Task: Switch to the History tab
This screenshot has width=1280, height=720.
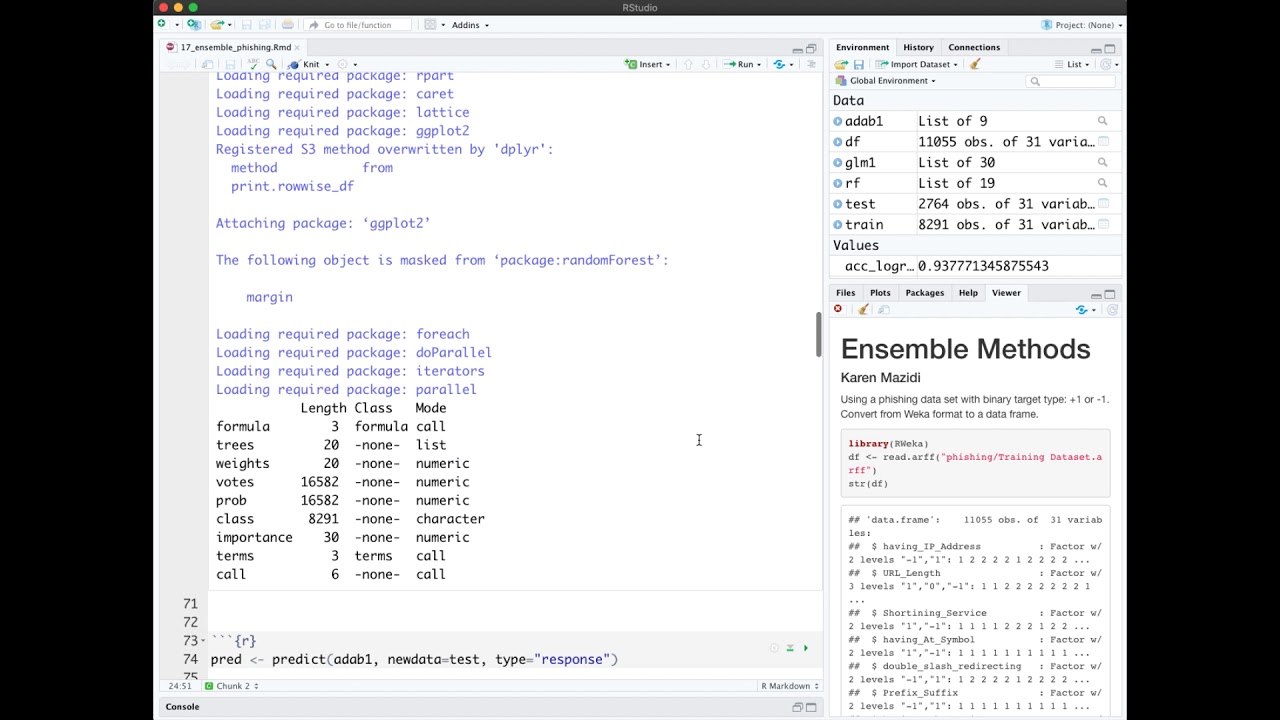Action: point(918,47)
